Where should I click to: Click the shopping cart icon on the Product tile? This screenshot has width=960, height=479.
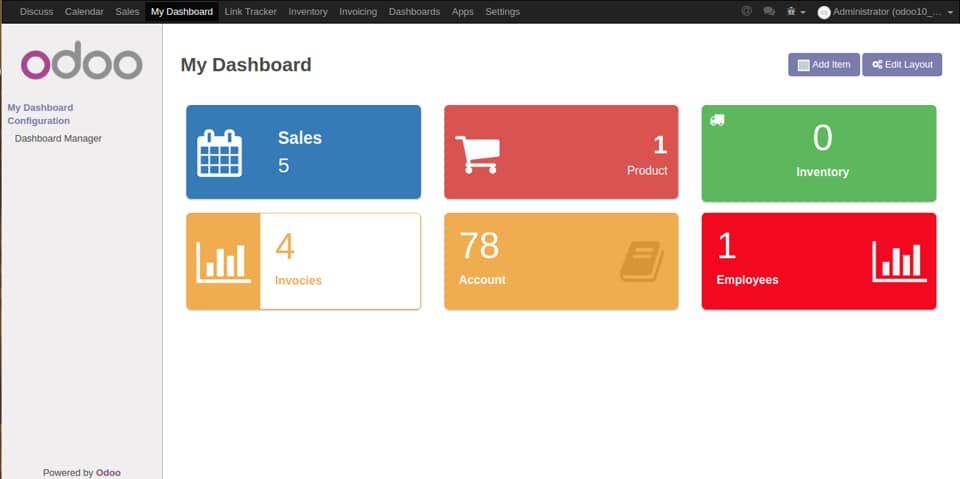478,154
